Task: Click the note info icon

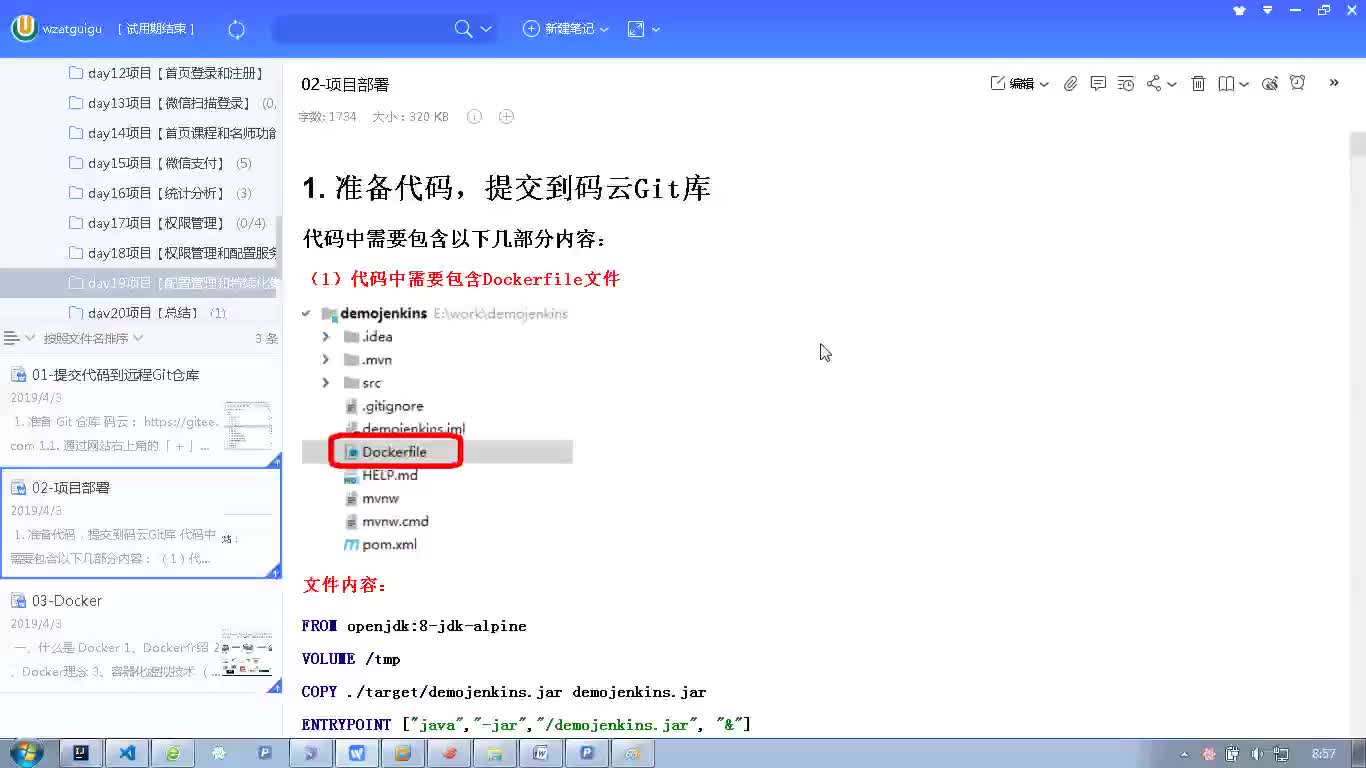Action: point(474,117)
